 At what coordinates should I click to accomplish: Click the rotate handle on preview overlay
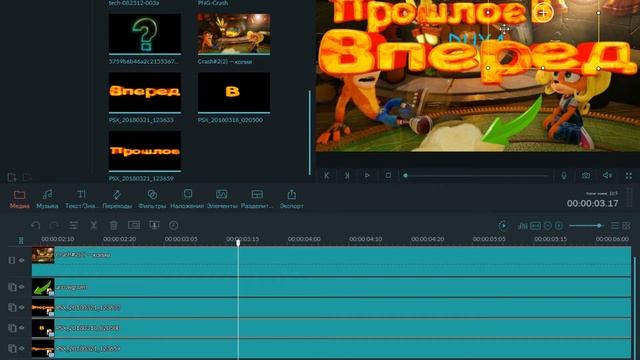click(543, 13)
